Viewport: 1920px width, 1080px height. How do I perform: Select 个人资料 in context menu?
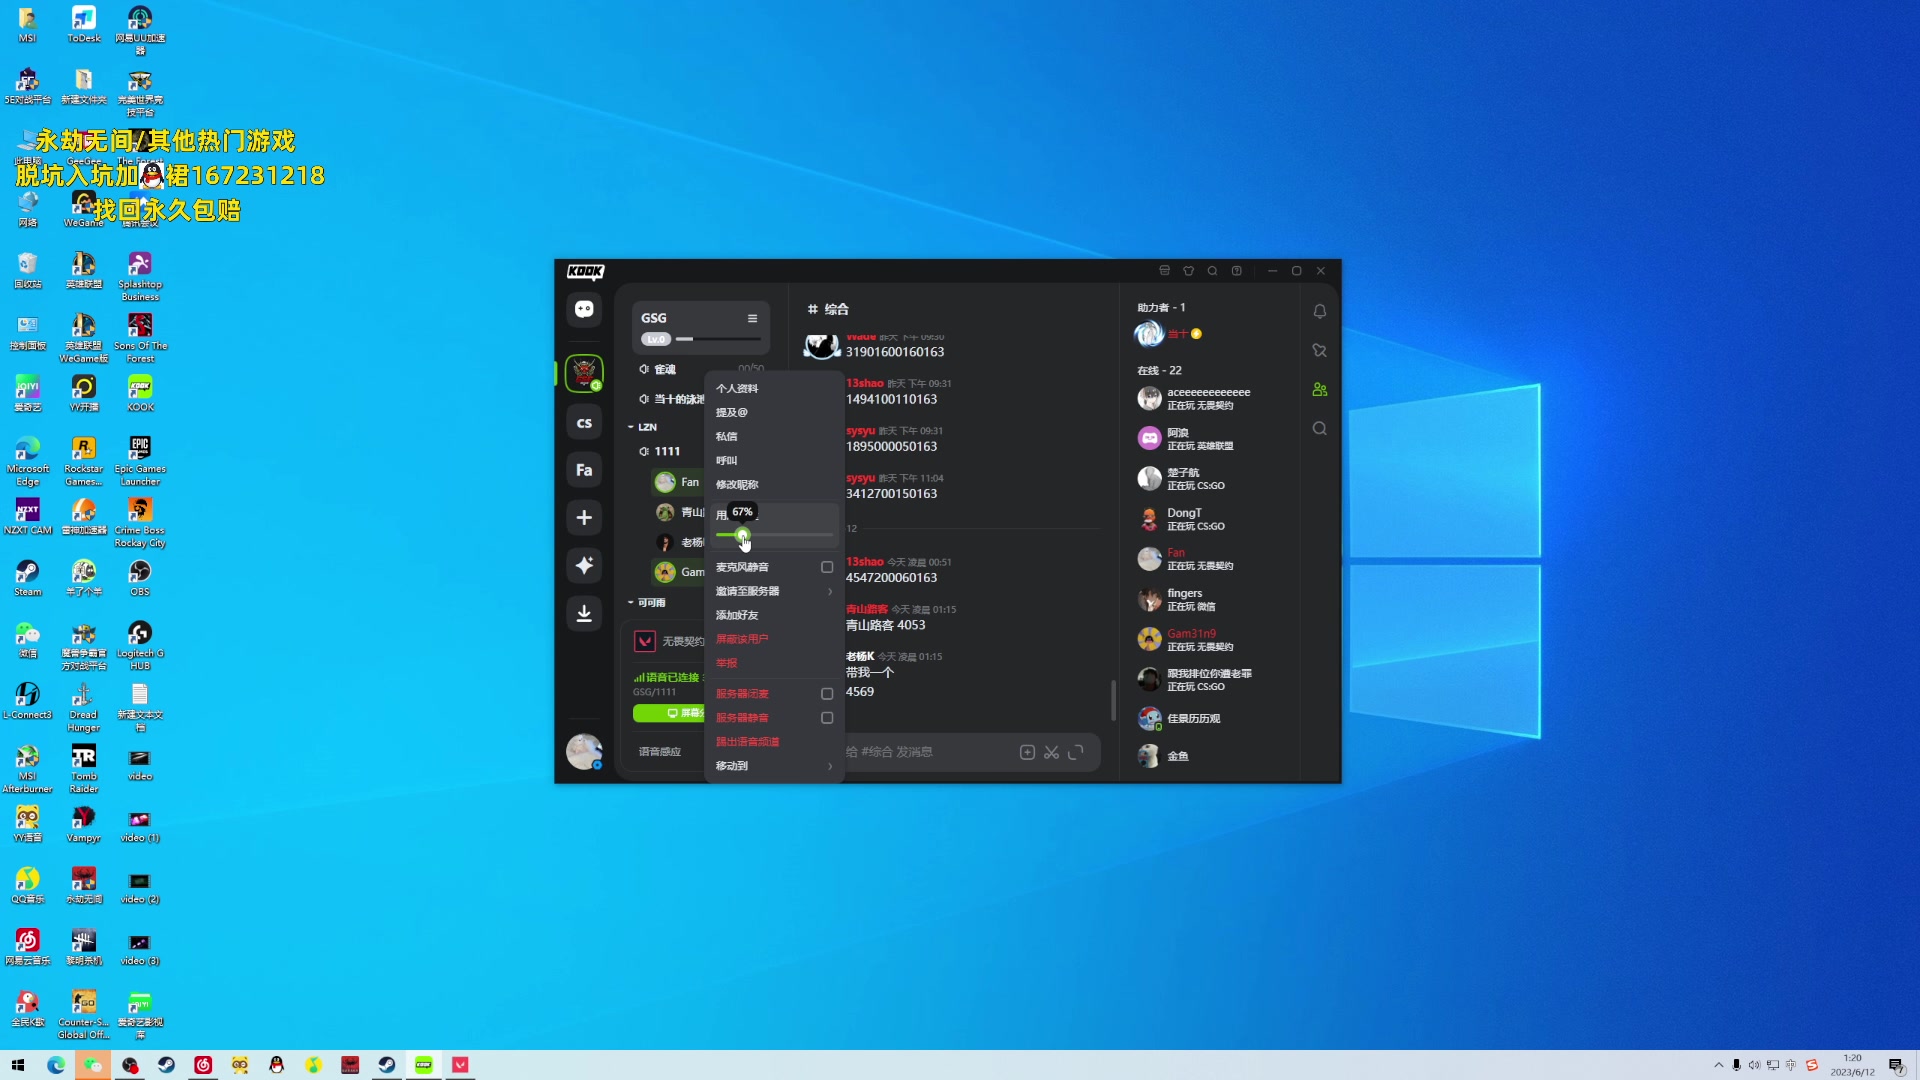click(774, 388)
